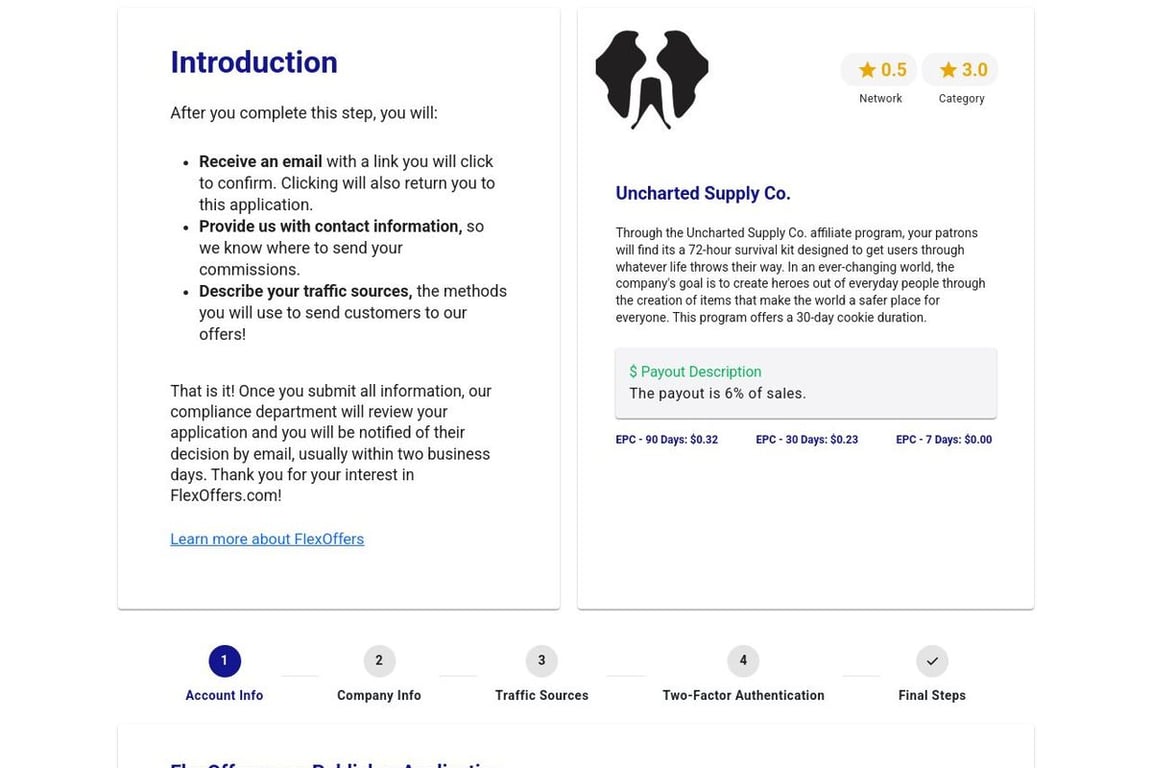The width and height of the screenshot is (1152, 768).
Task: Click the Payout Description dollar heading
Action: (x=695, y=372)
